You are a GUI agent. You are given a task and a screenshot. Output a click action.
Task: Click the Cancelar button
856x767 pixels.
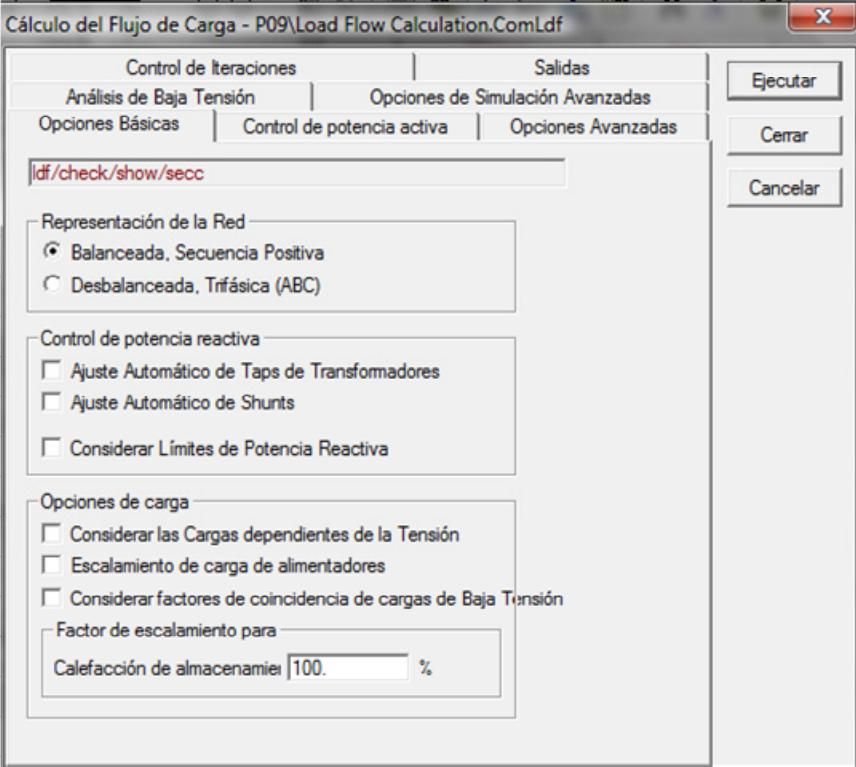(x=774, y=187)
